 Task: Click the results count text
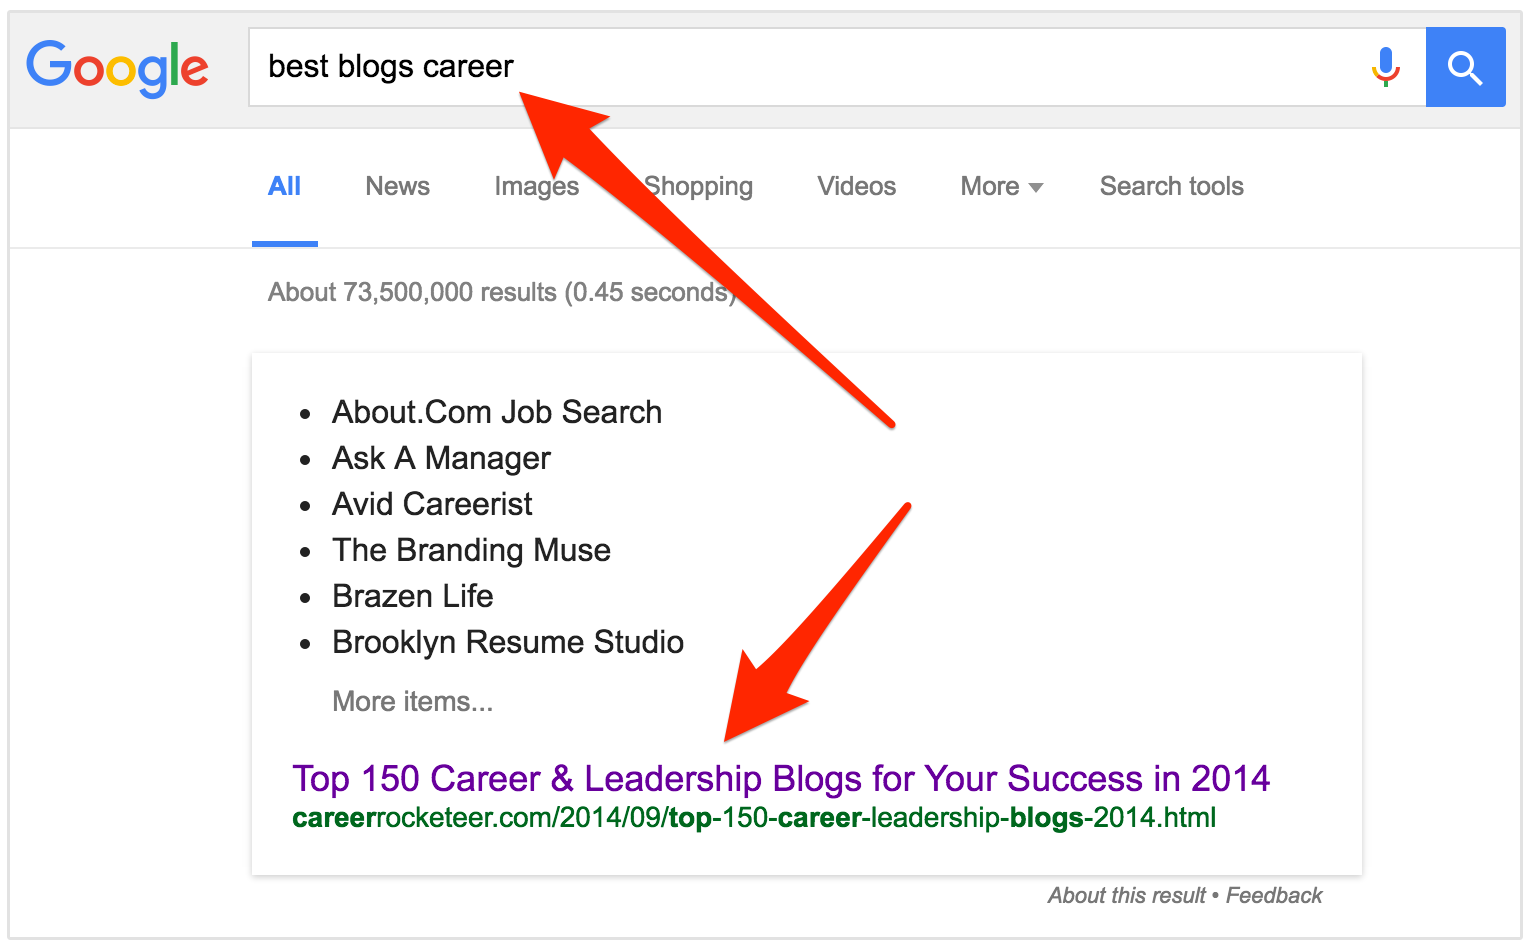coord(502,292)
